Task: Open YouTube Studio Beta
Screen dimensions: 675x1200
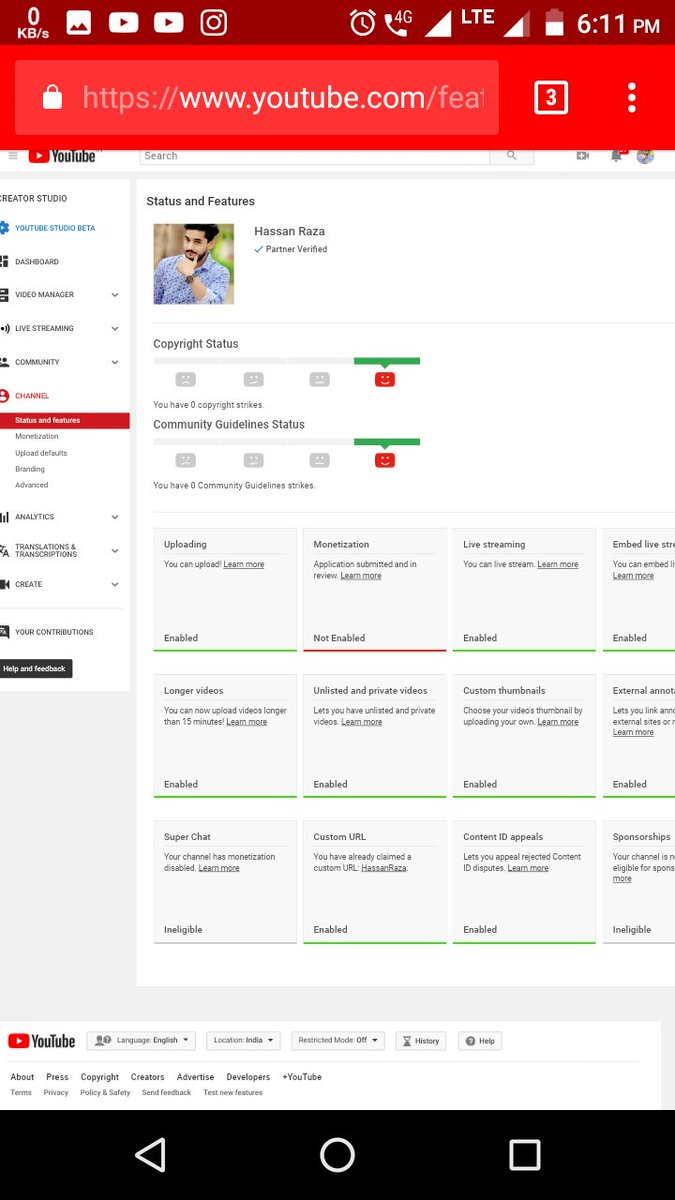Action: click(55, 228)
